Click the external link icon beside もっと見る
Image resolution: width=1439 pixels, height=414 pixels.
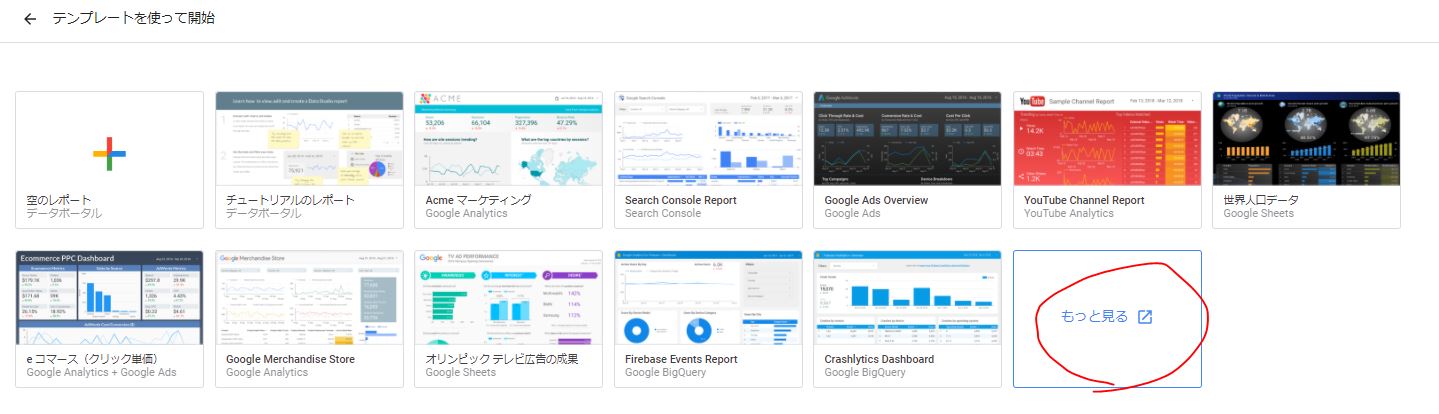[x=1146, y=317]
